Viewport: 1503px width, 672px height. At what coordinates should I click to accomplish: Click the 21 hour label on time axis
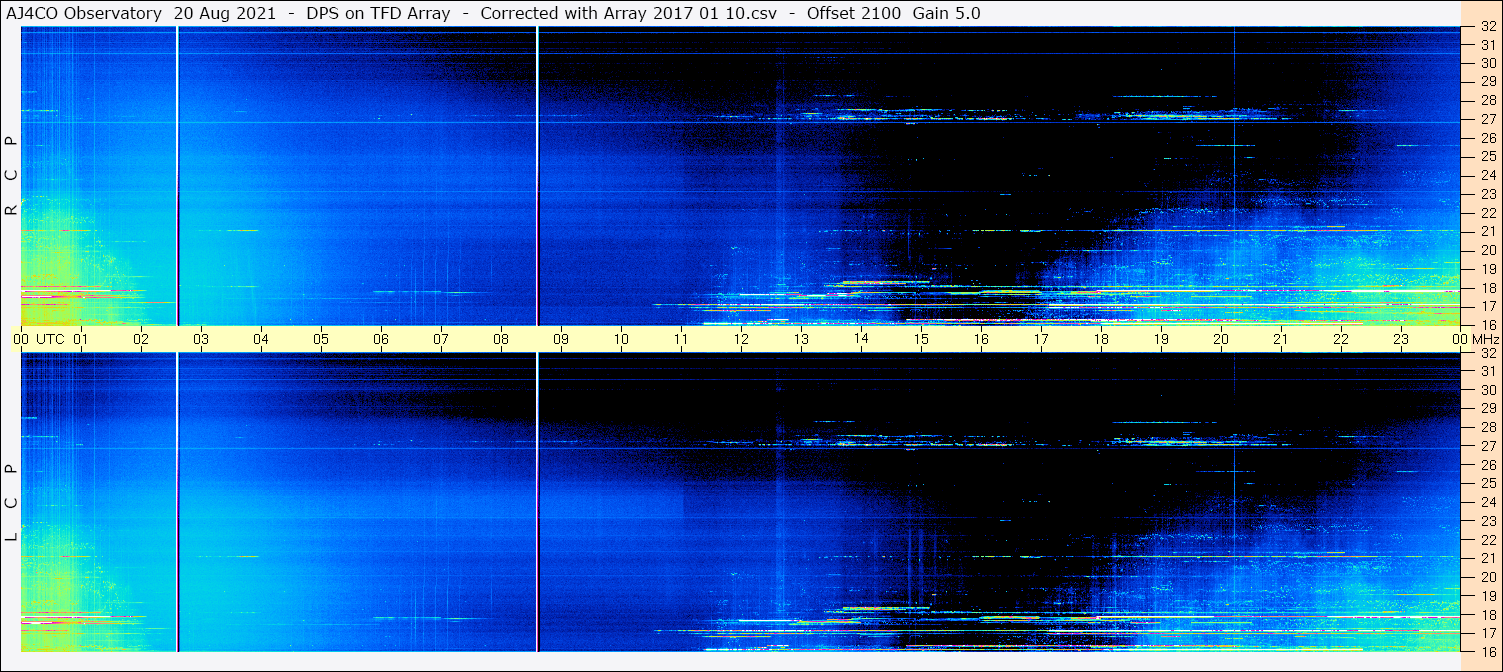pos(1281,339)
